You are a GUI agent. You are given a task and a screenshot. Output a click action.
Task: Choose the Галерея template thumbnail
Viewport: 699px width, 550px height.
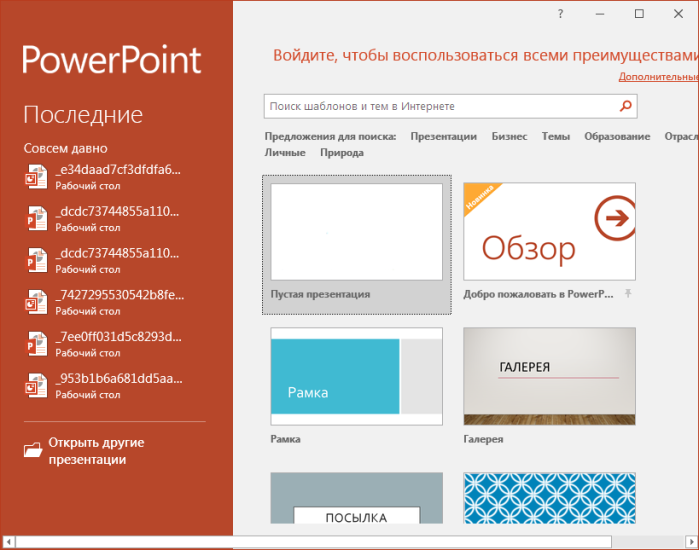coord(549,376)
